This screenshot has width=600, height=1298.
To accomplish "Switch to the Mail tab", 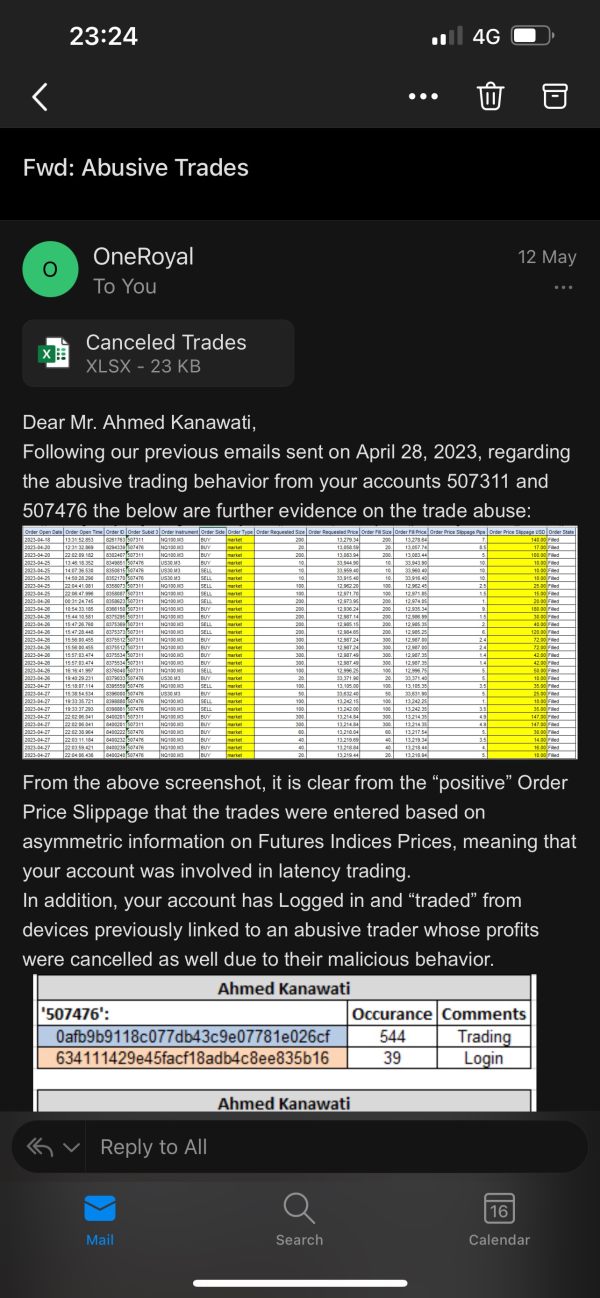I will coord(100,1219).
